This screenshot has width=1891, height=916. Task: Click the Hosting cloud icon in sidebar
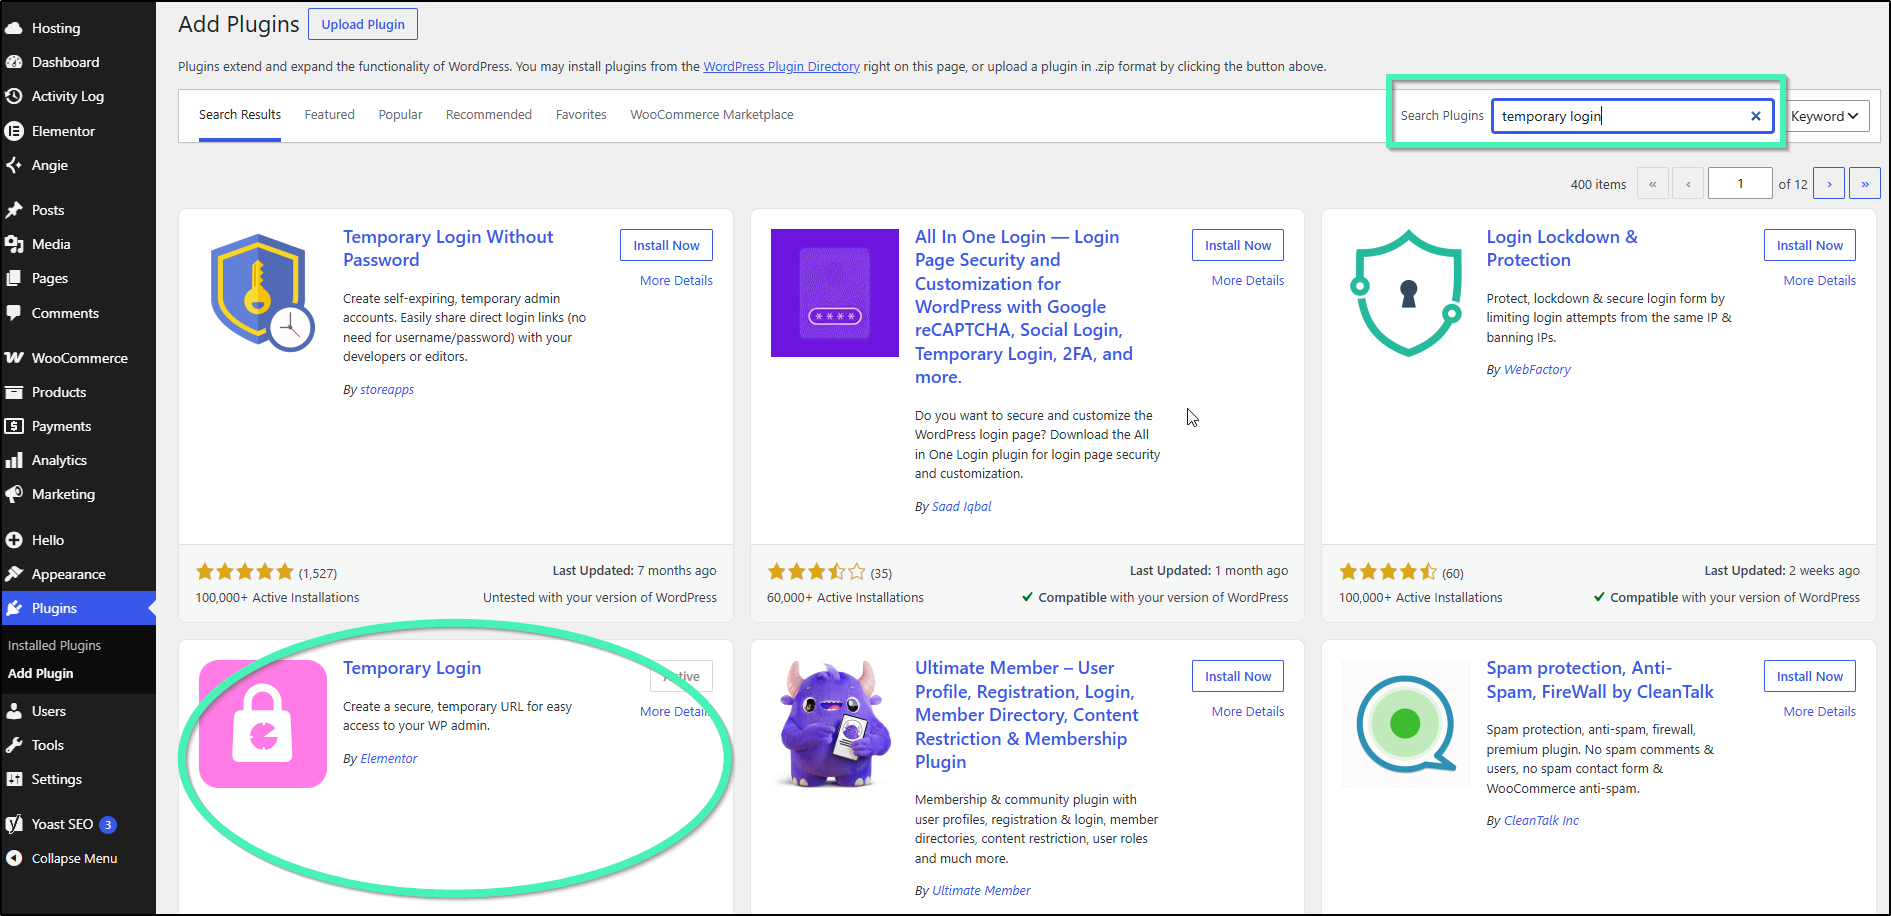point(14,28)
